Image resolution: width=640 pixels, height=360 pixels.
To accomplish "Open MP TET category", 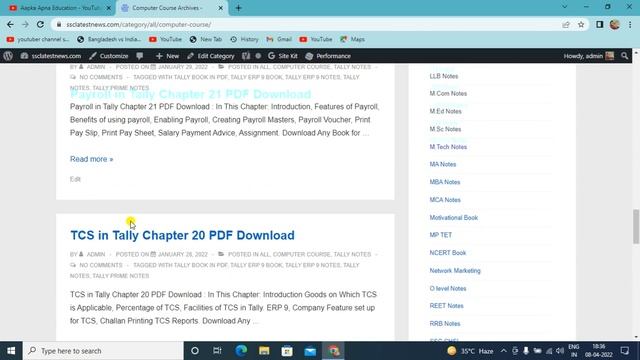I will [x=441, y=235].
